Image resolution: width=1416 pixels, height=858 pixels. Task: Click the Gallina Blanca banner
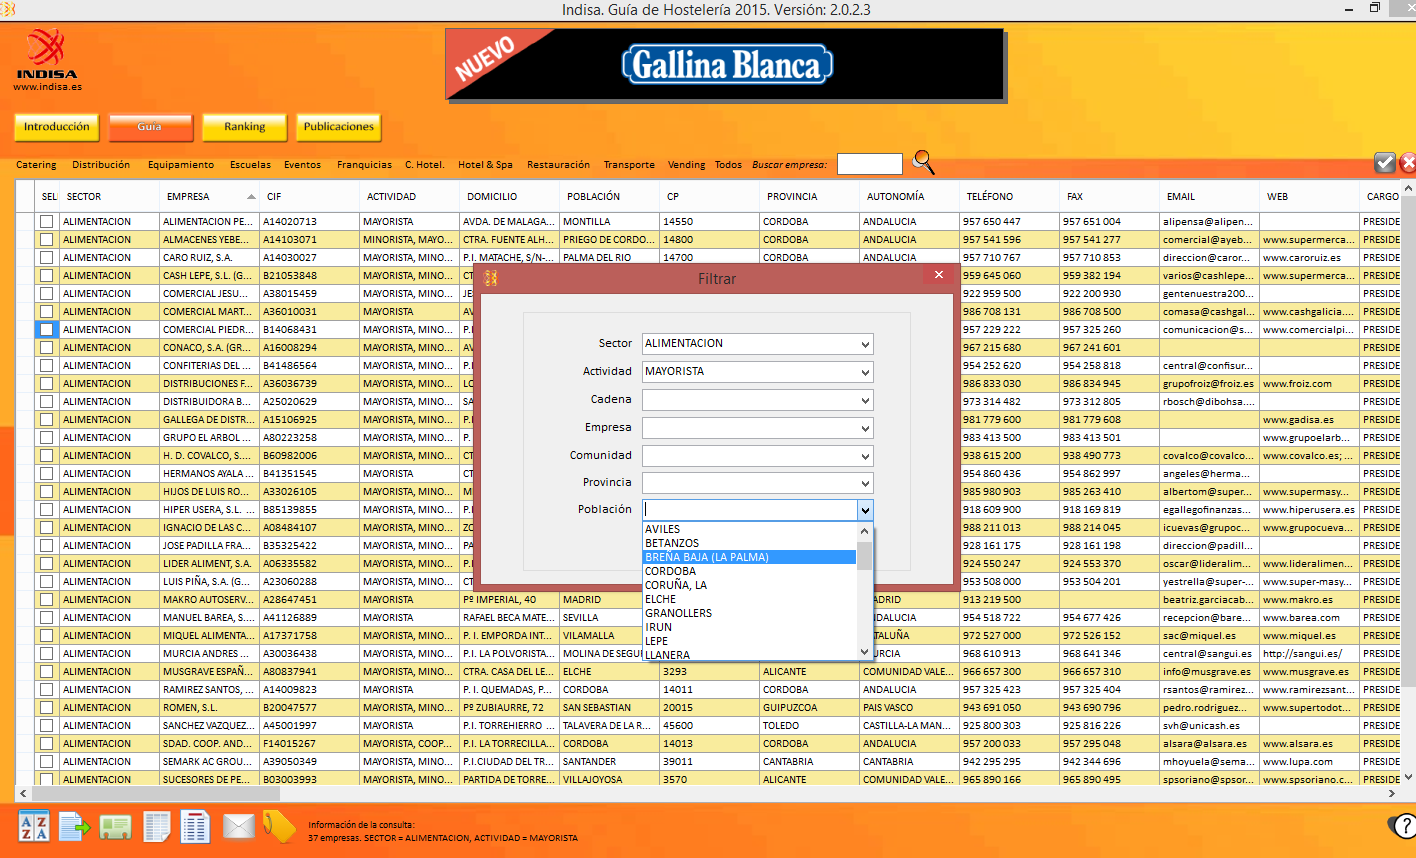(724, 63)
